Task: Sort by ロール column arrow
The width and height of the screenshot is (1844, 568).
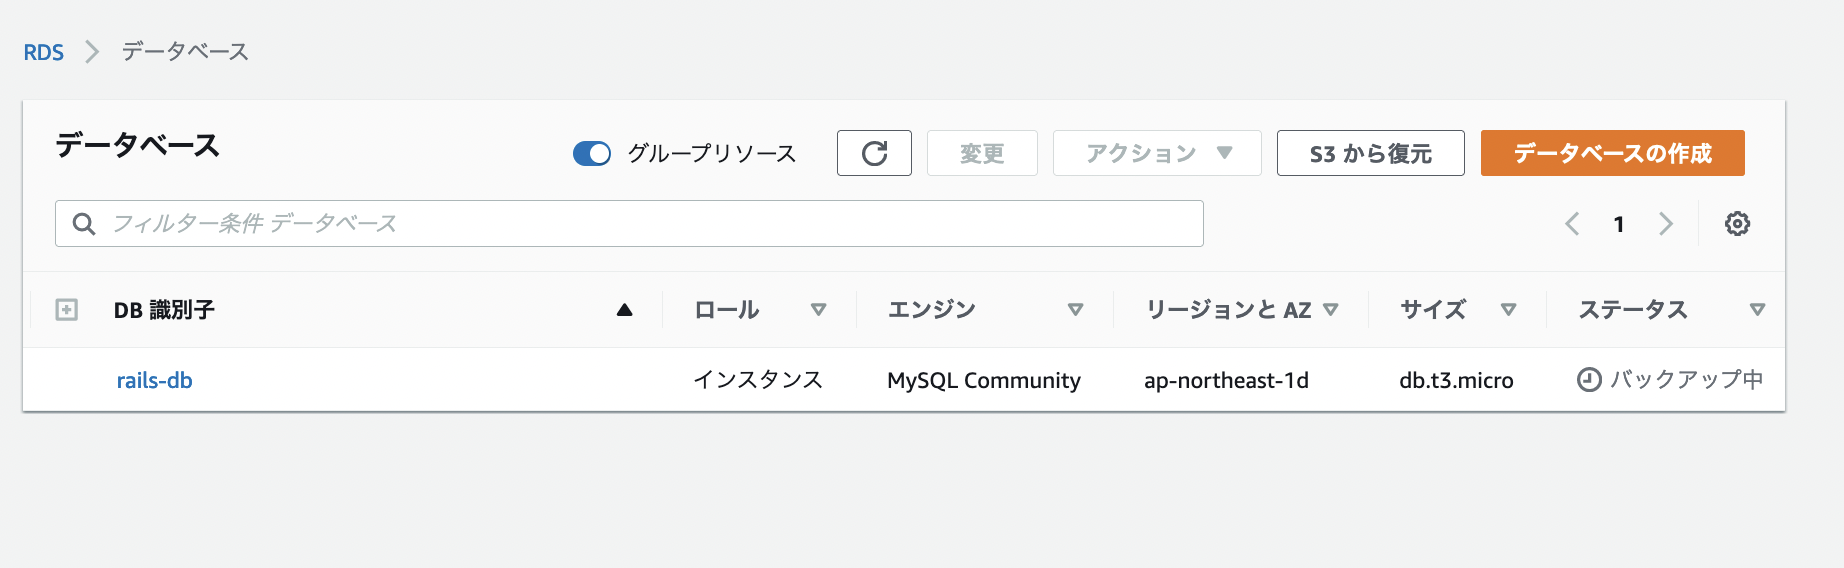Action: coord(818,310)
